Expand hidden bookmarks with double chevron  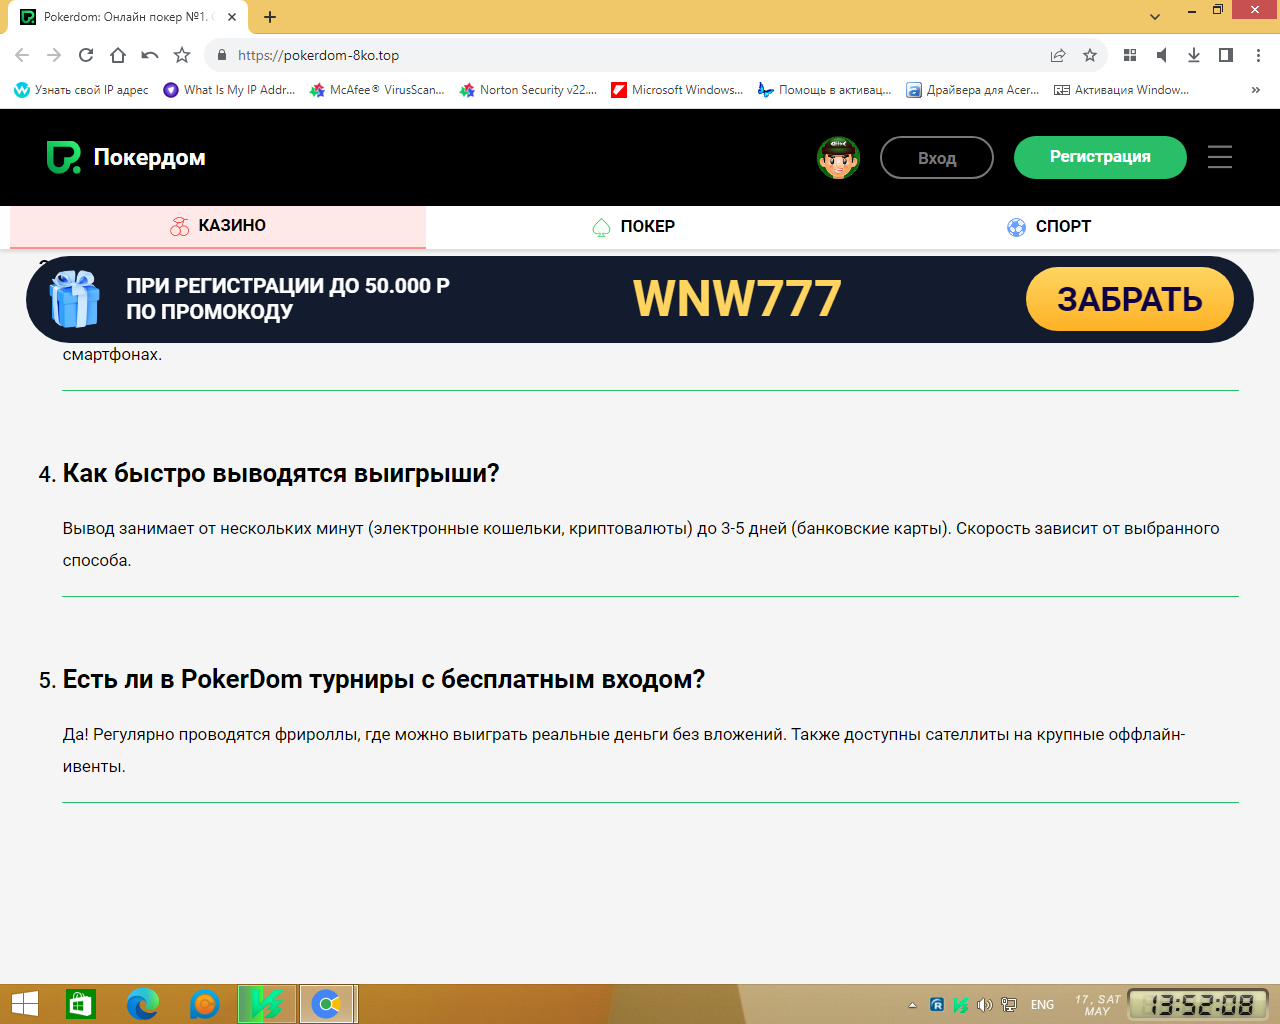pyautogui.click(x=1256, y=90)
